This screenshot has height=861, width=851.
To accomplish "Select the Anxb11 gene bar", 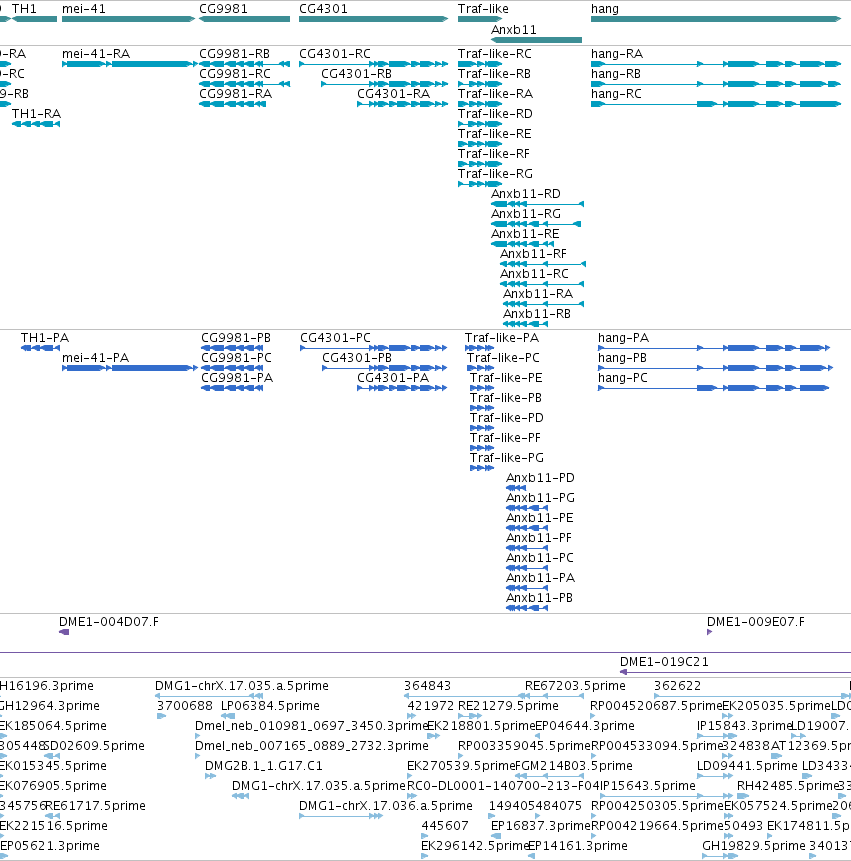I will click(536, 40).
